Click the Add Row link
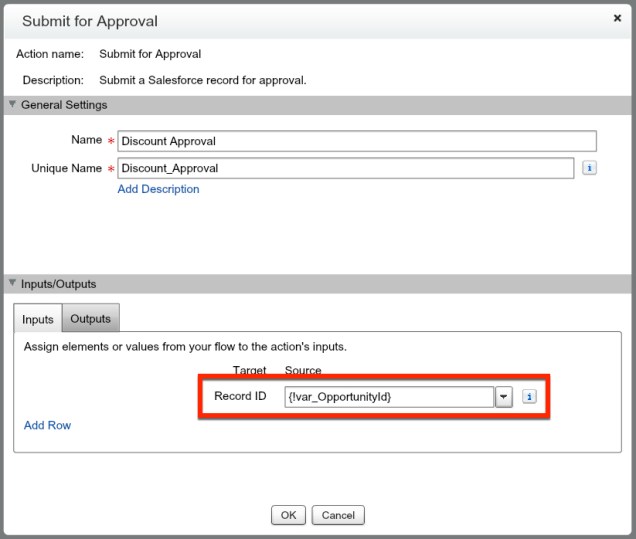The image size is (636, 539). (47, 425)
